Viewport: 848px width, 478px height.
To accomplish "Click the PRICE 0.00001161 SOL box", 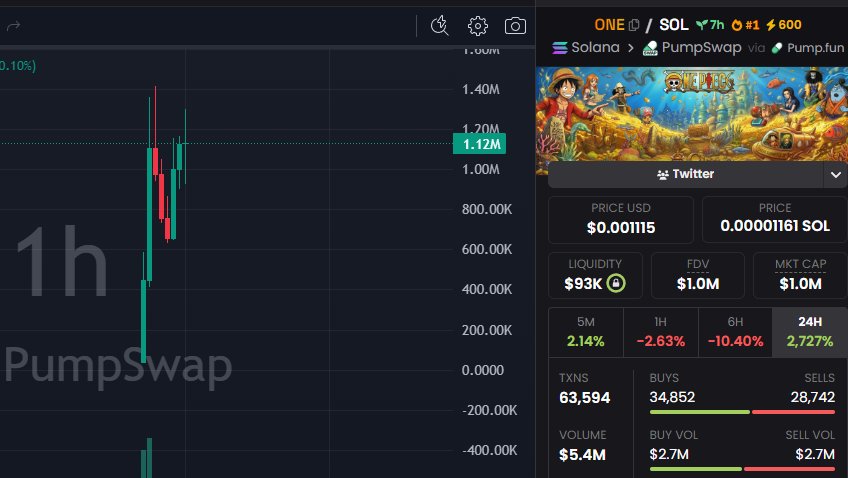I will coord(774,220).
